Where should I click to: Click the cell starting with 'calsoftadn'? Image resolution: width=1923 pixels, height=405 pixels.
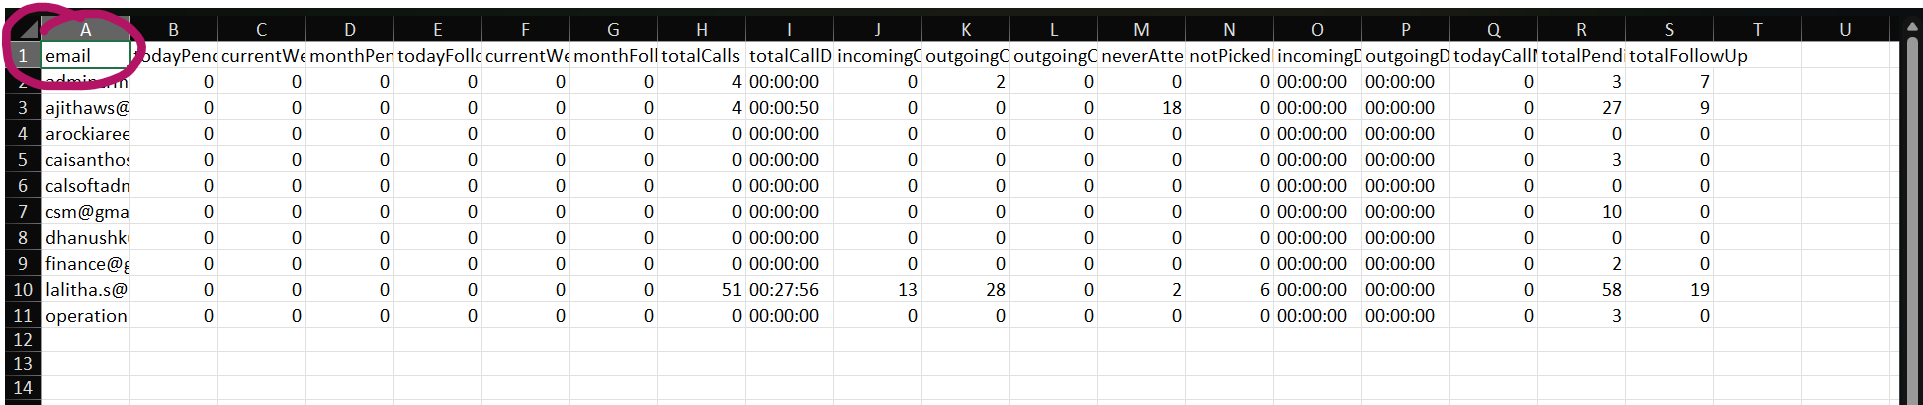coord(86,185)
